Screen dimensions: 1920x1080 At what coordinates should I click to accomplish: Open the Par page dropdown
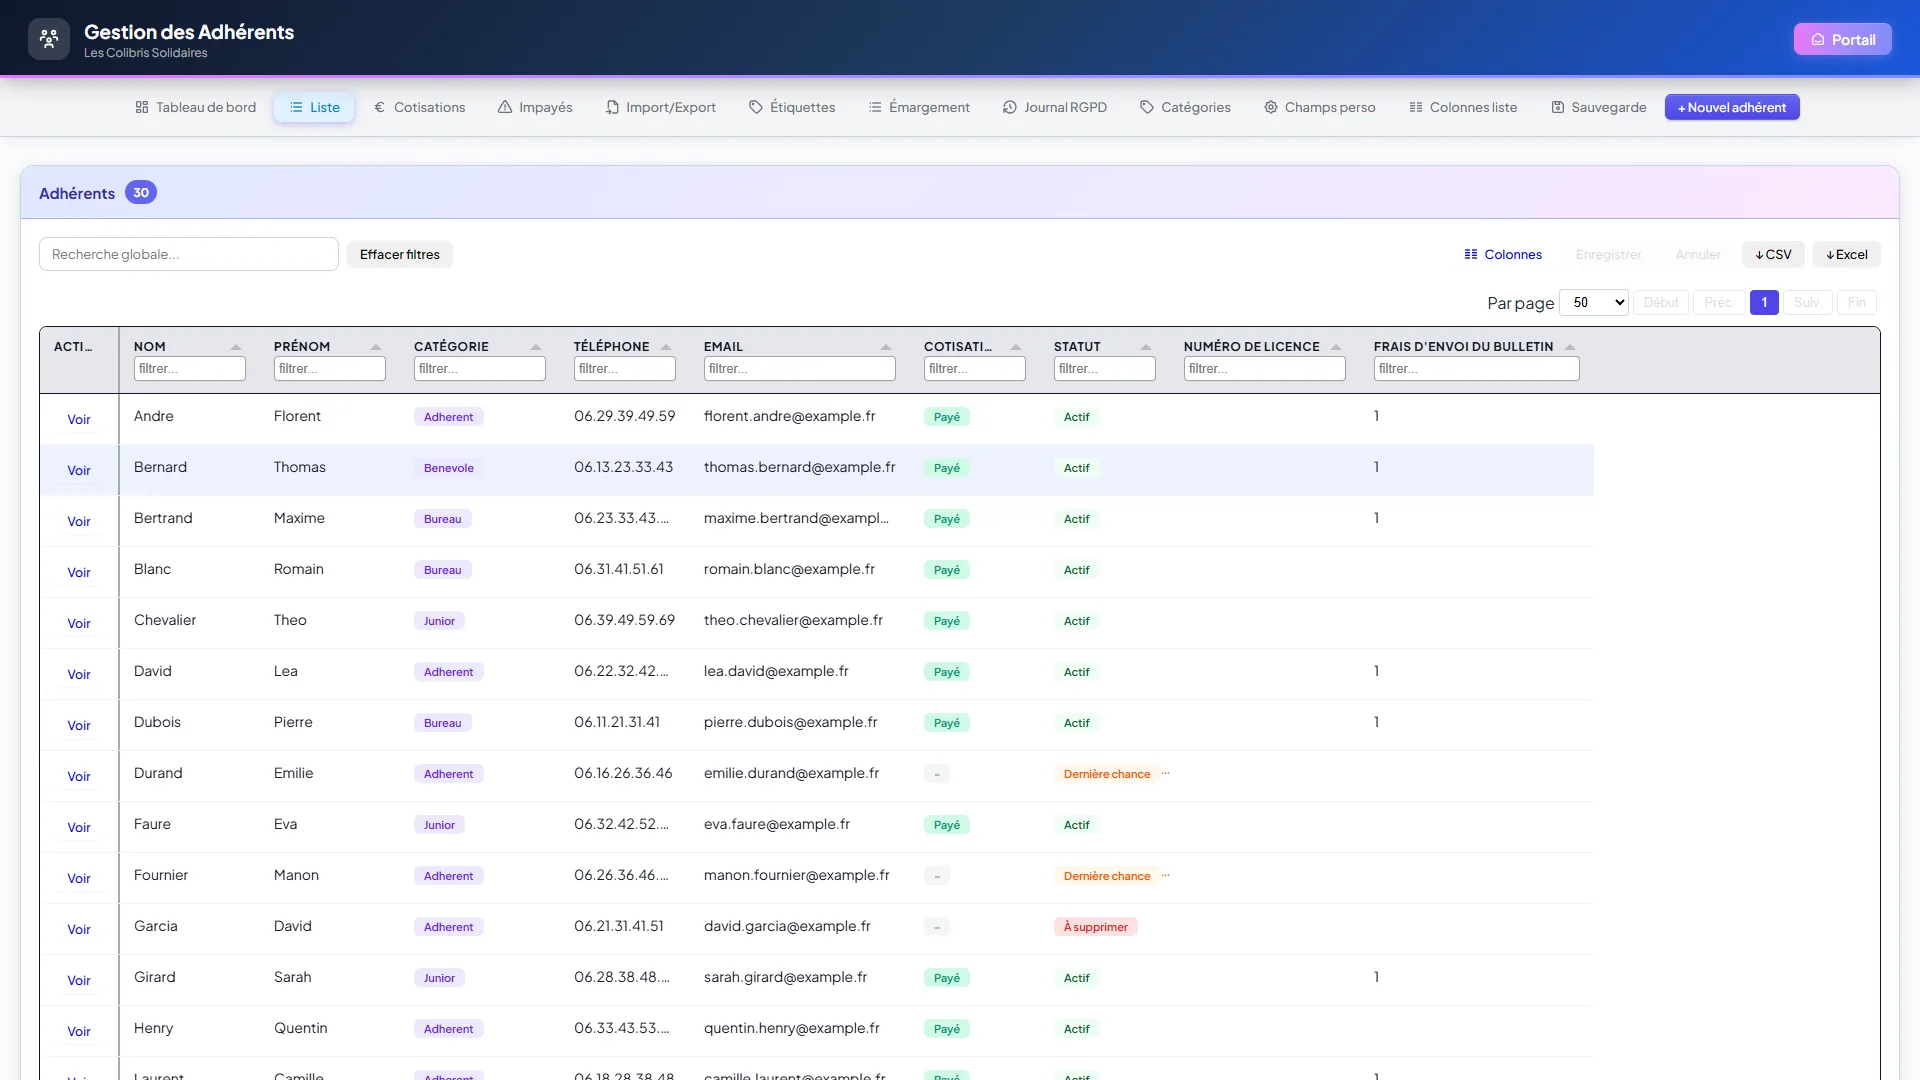[1594, 302]
